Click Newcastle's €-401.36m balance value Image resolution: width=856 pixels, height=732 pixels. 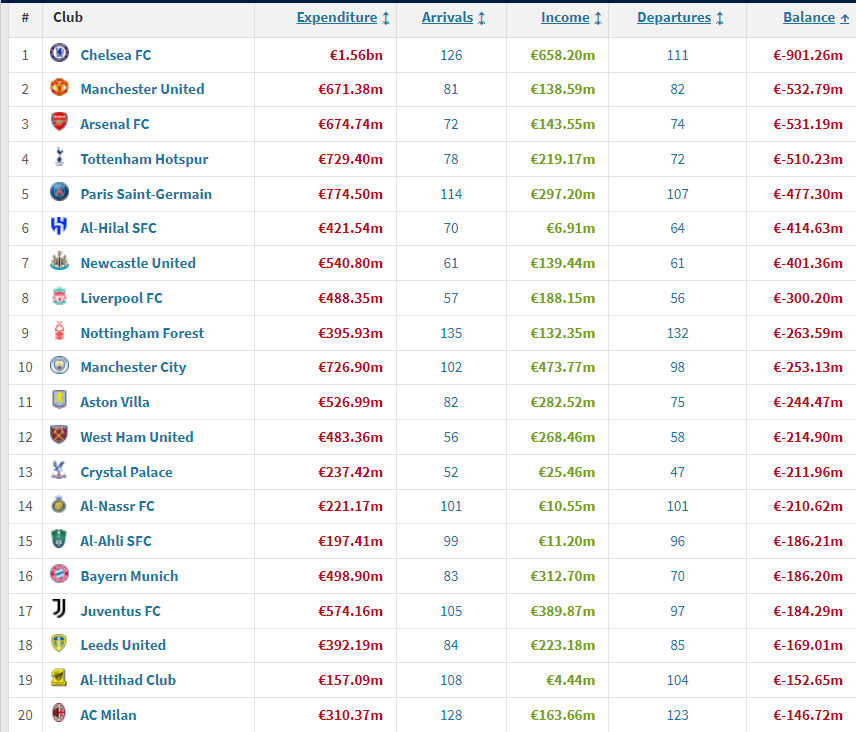(x=807, y=263)
